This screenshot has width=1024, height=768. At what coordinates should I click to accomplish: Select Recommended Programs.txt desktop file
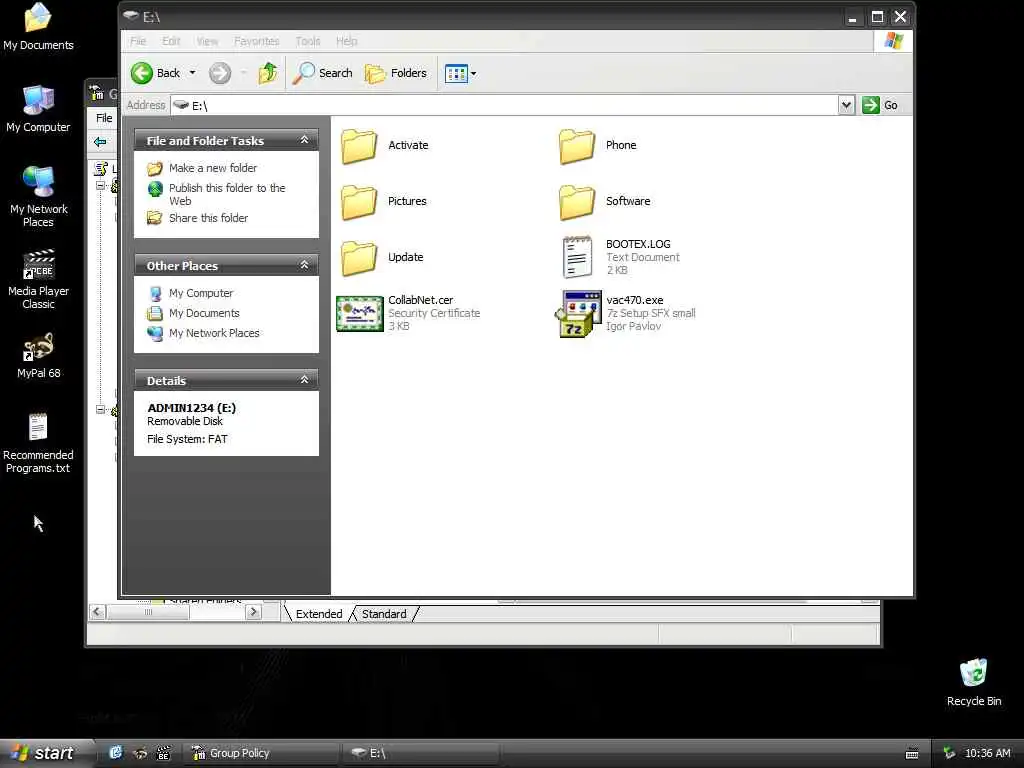pyautogui.click(x=39, y=443)
